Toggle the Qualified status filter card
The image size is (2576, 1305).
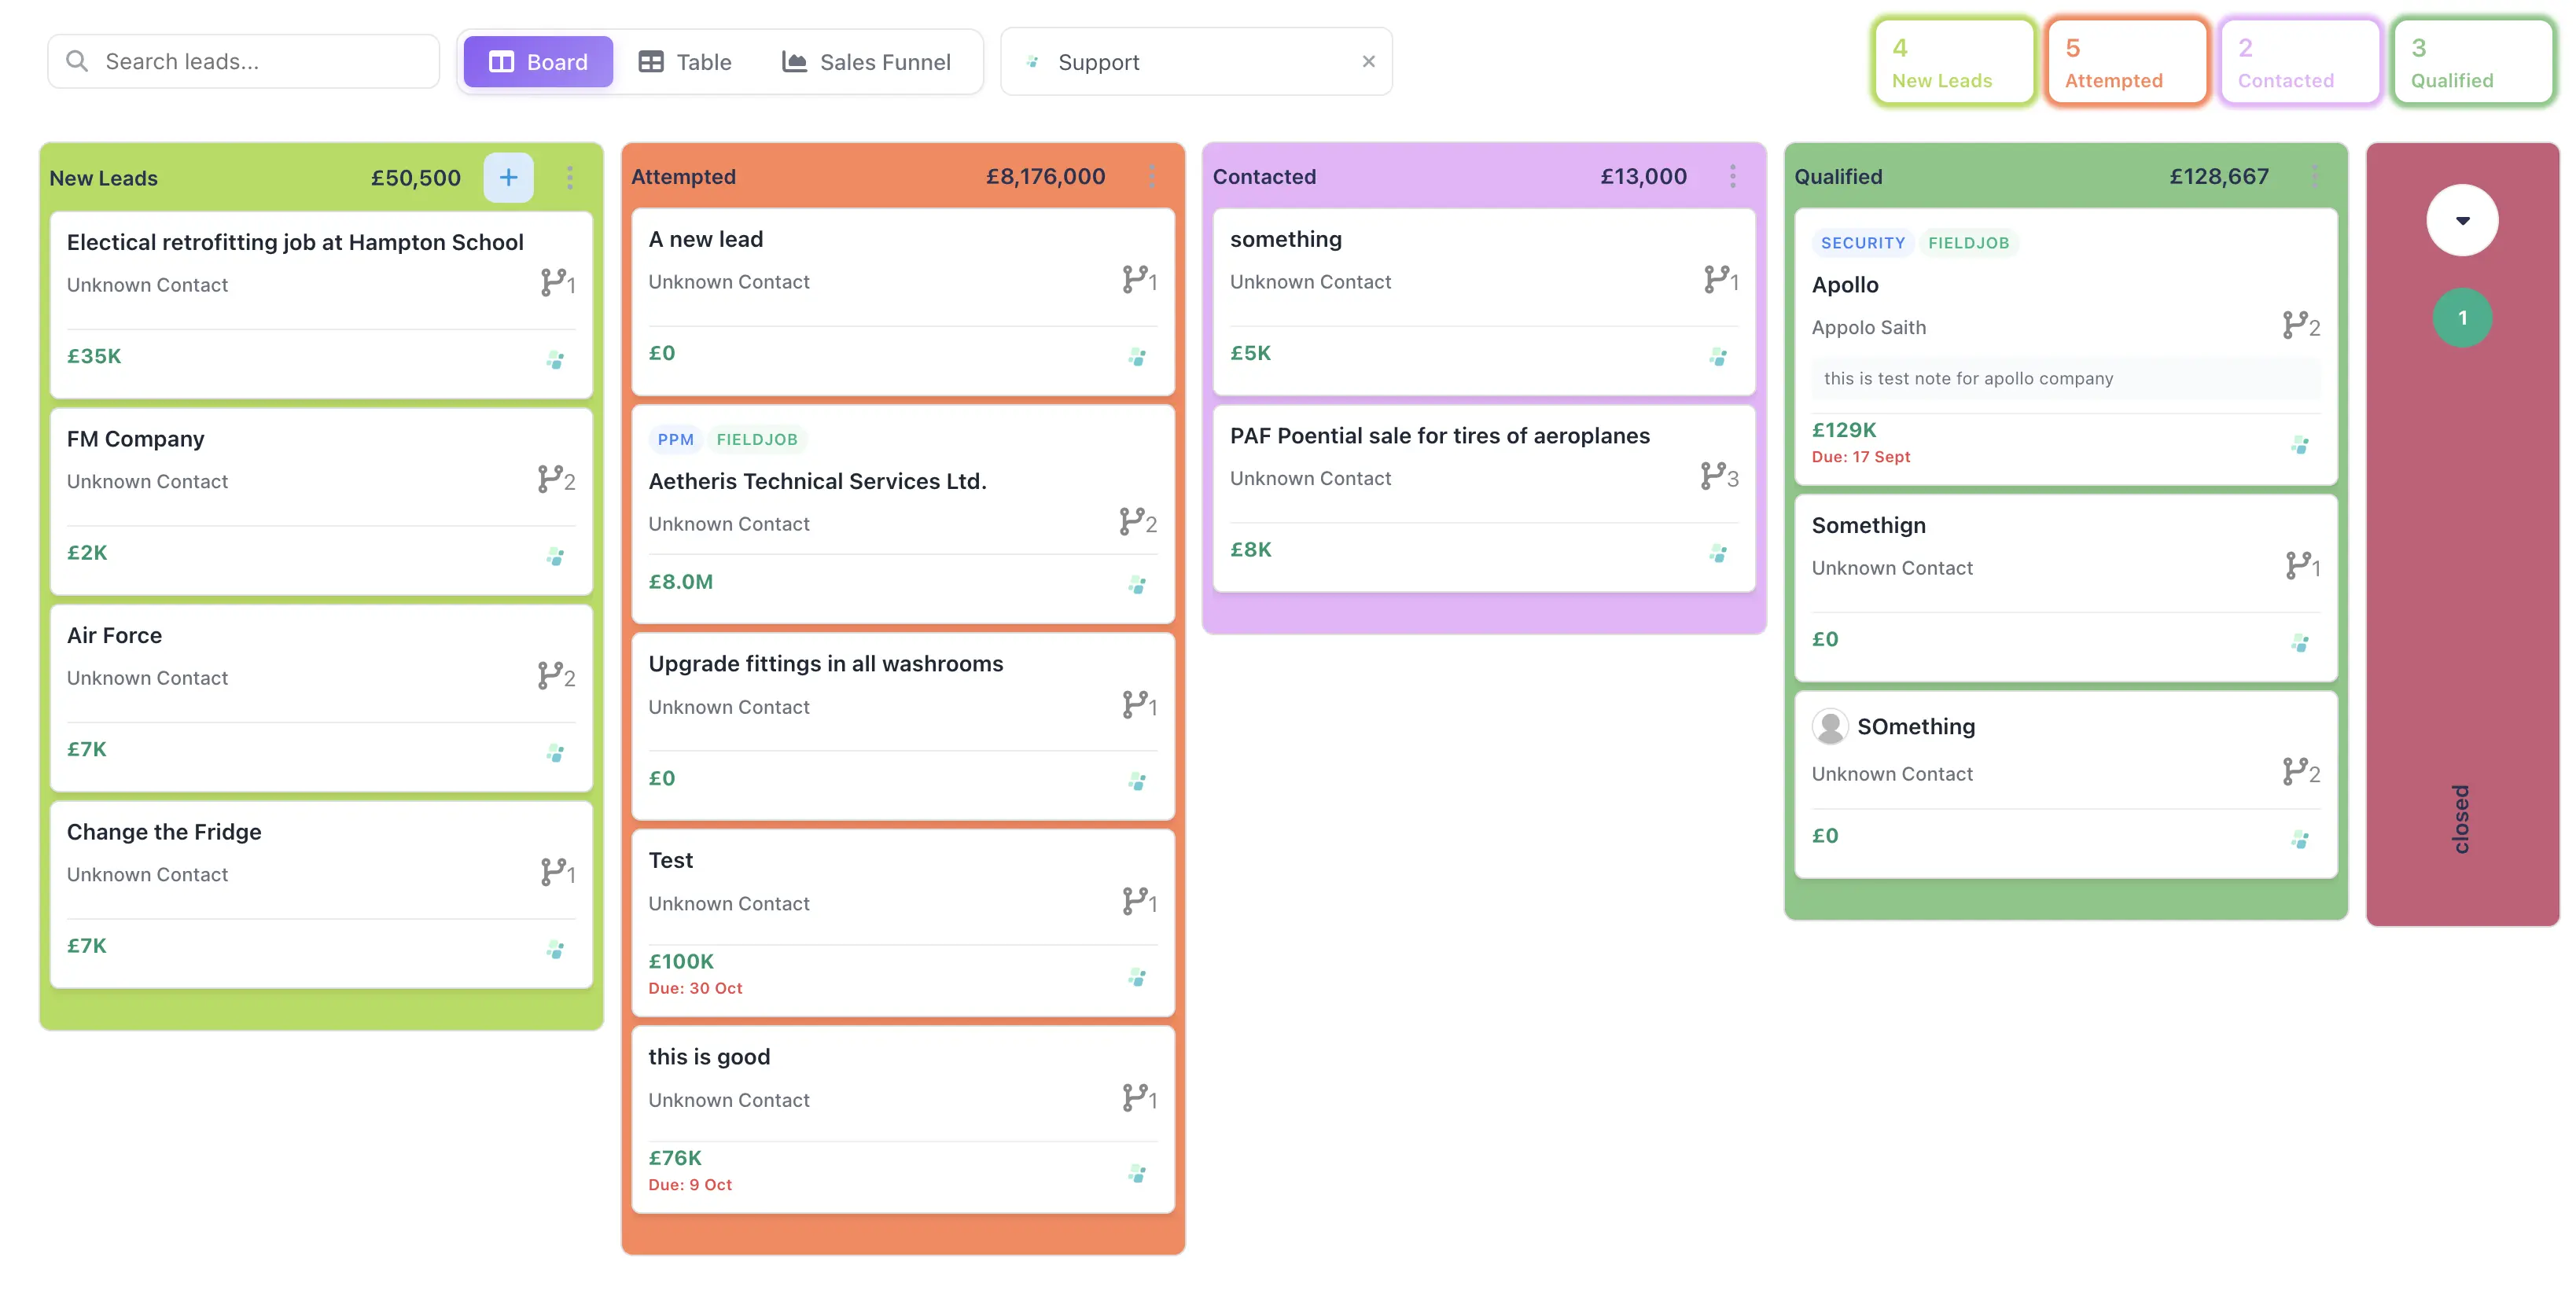click(2472, 62)
